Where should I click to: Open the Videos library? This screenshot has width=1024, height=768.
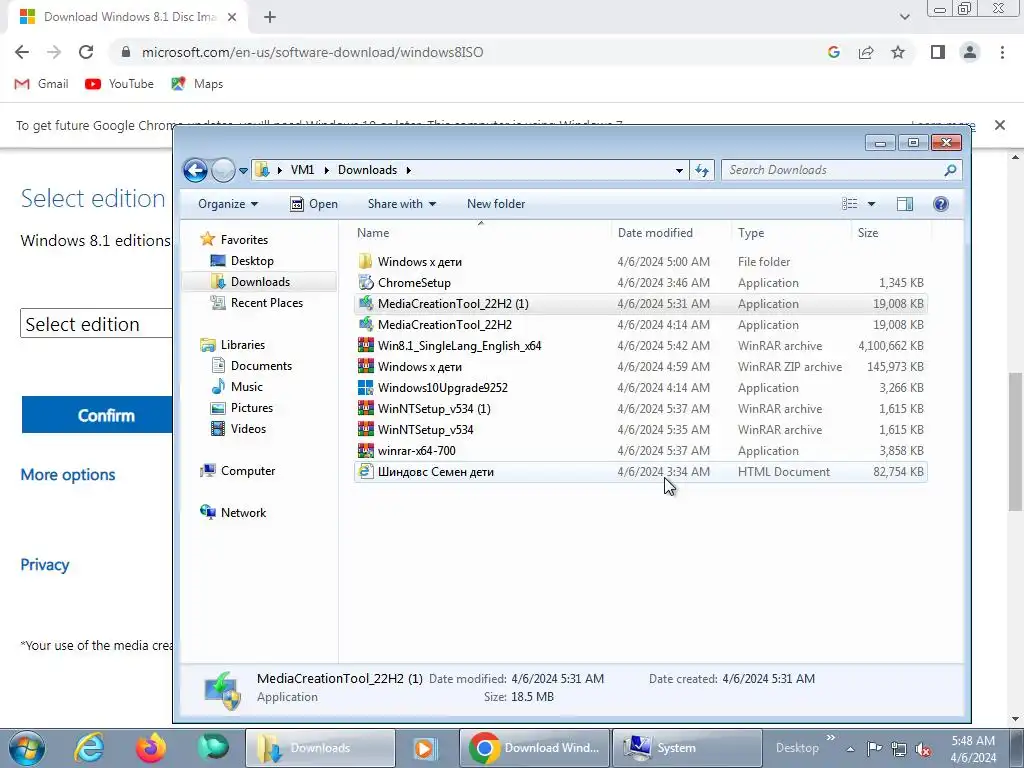248,428
